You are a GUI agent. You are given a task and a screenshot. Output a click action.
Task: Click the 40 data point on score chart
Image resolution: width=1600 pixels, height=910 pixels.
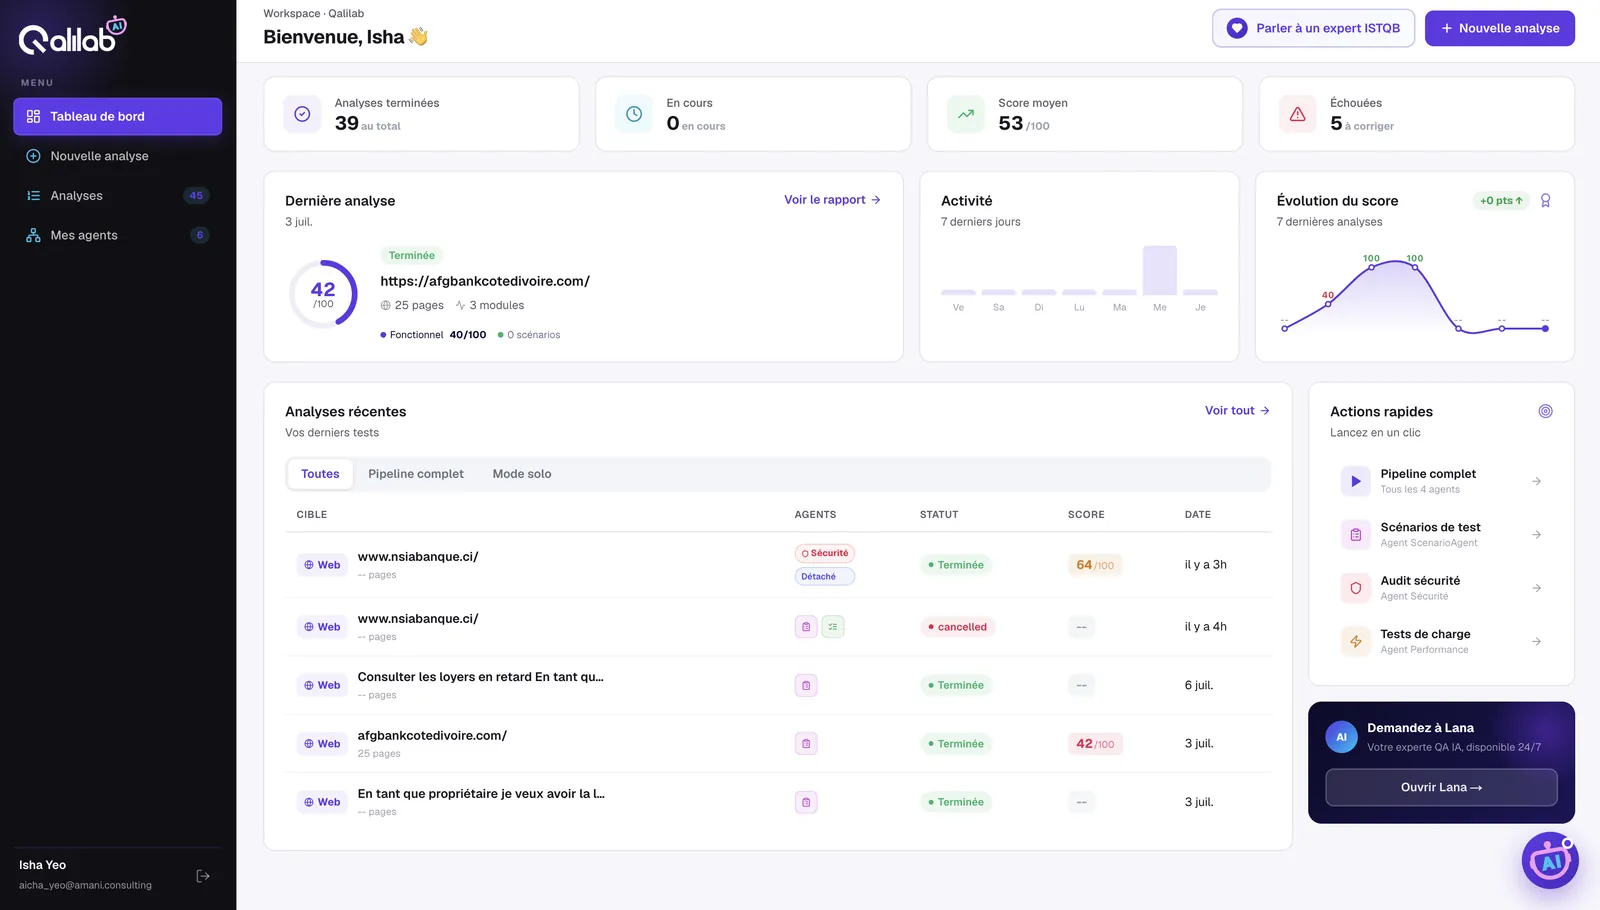coord(1328,304)
